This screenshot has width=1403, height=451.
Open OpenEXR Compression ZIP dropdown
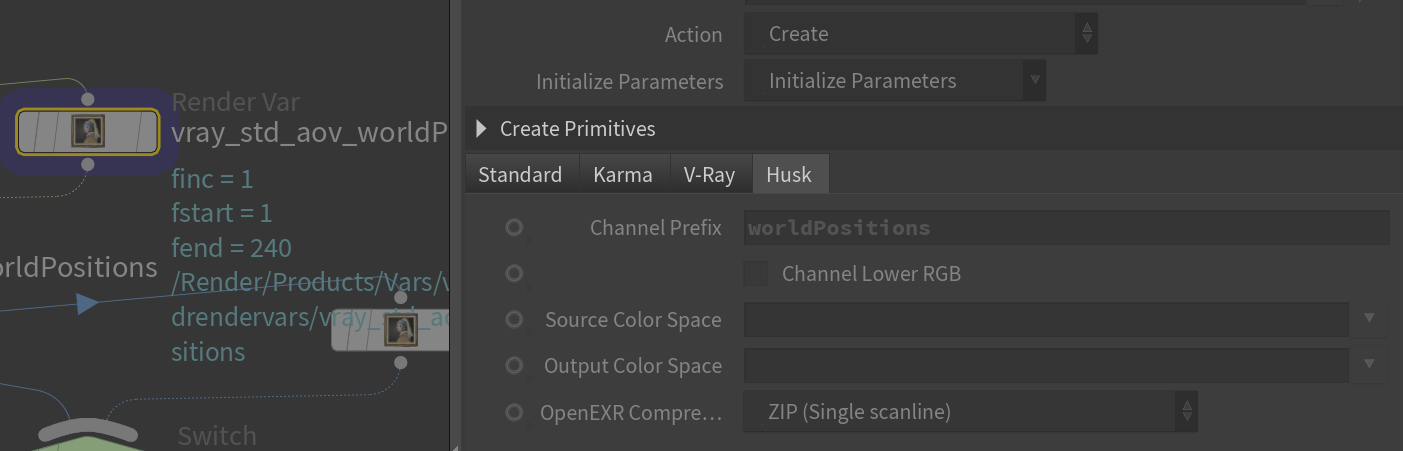tap(970, 412)
